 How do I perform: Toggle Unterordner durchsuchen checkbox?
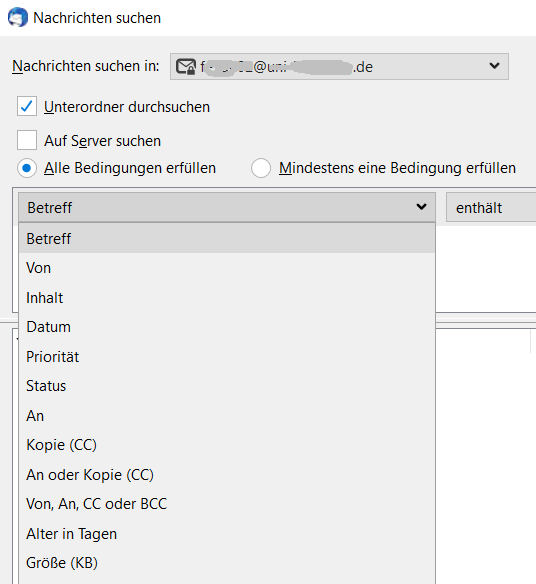point(27,107)
